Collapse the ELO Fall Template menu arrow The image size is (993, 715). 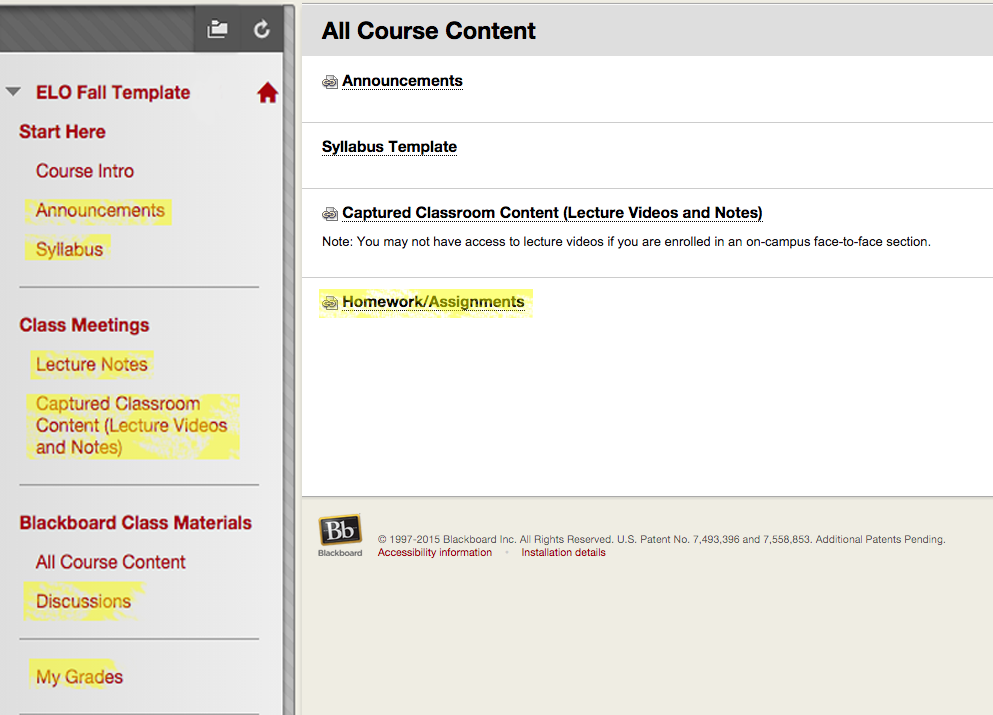(x=13, y=92)
